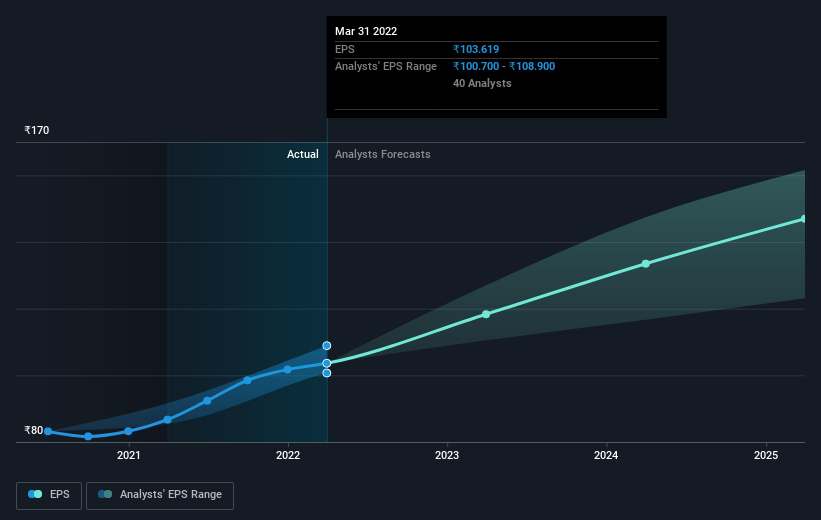The image size is (821, 520).
Task: Click the 'Analysts Forecasts' label
Action: coord(383,154)
